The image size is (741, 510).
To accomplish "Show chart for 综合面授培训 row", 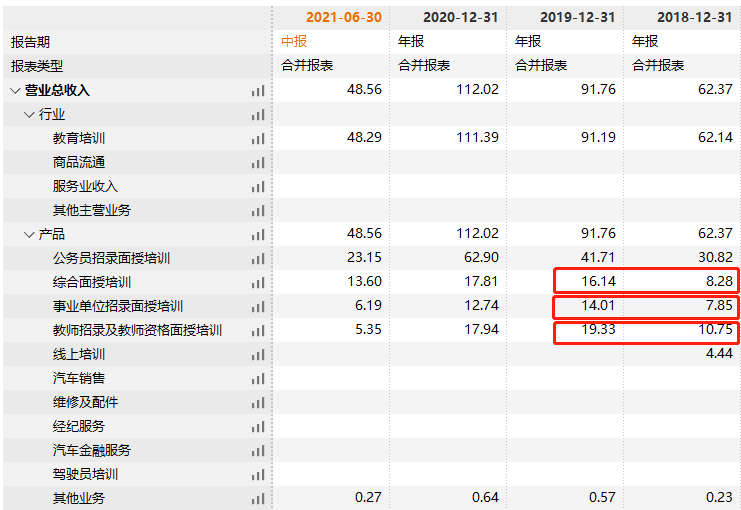I will (x=258, y=282).
